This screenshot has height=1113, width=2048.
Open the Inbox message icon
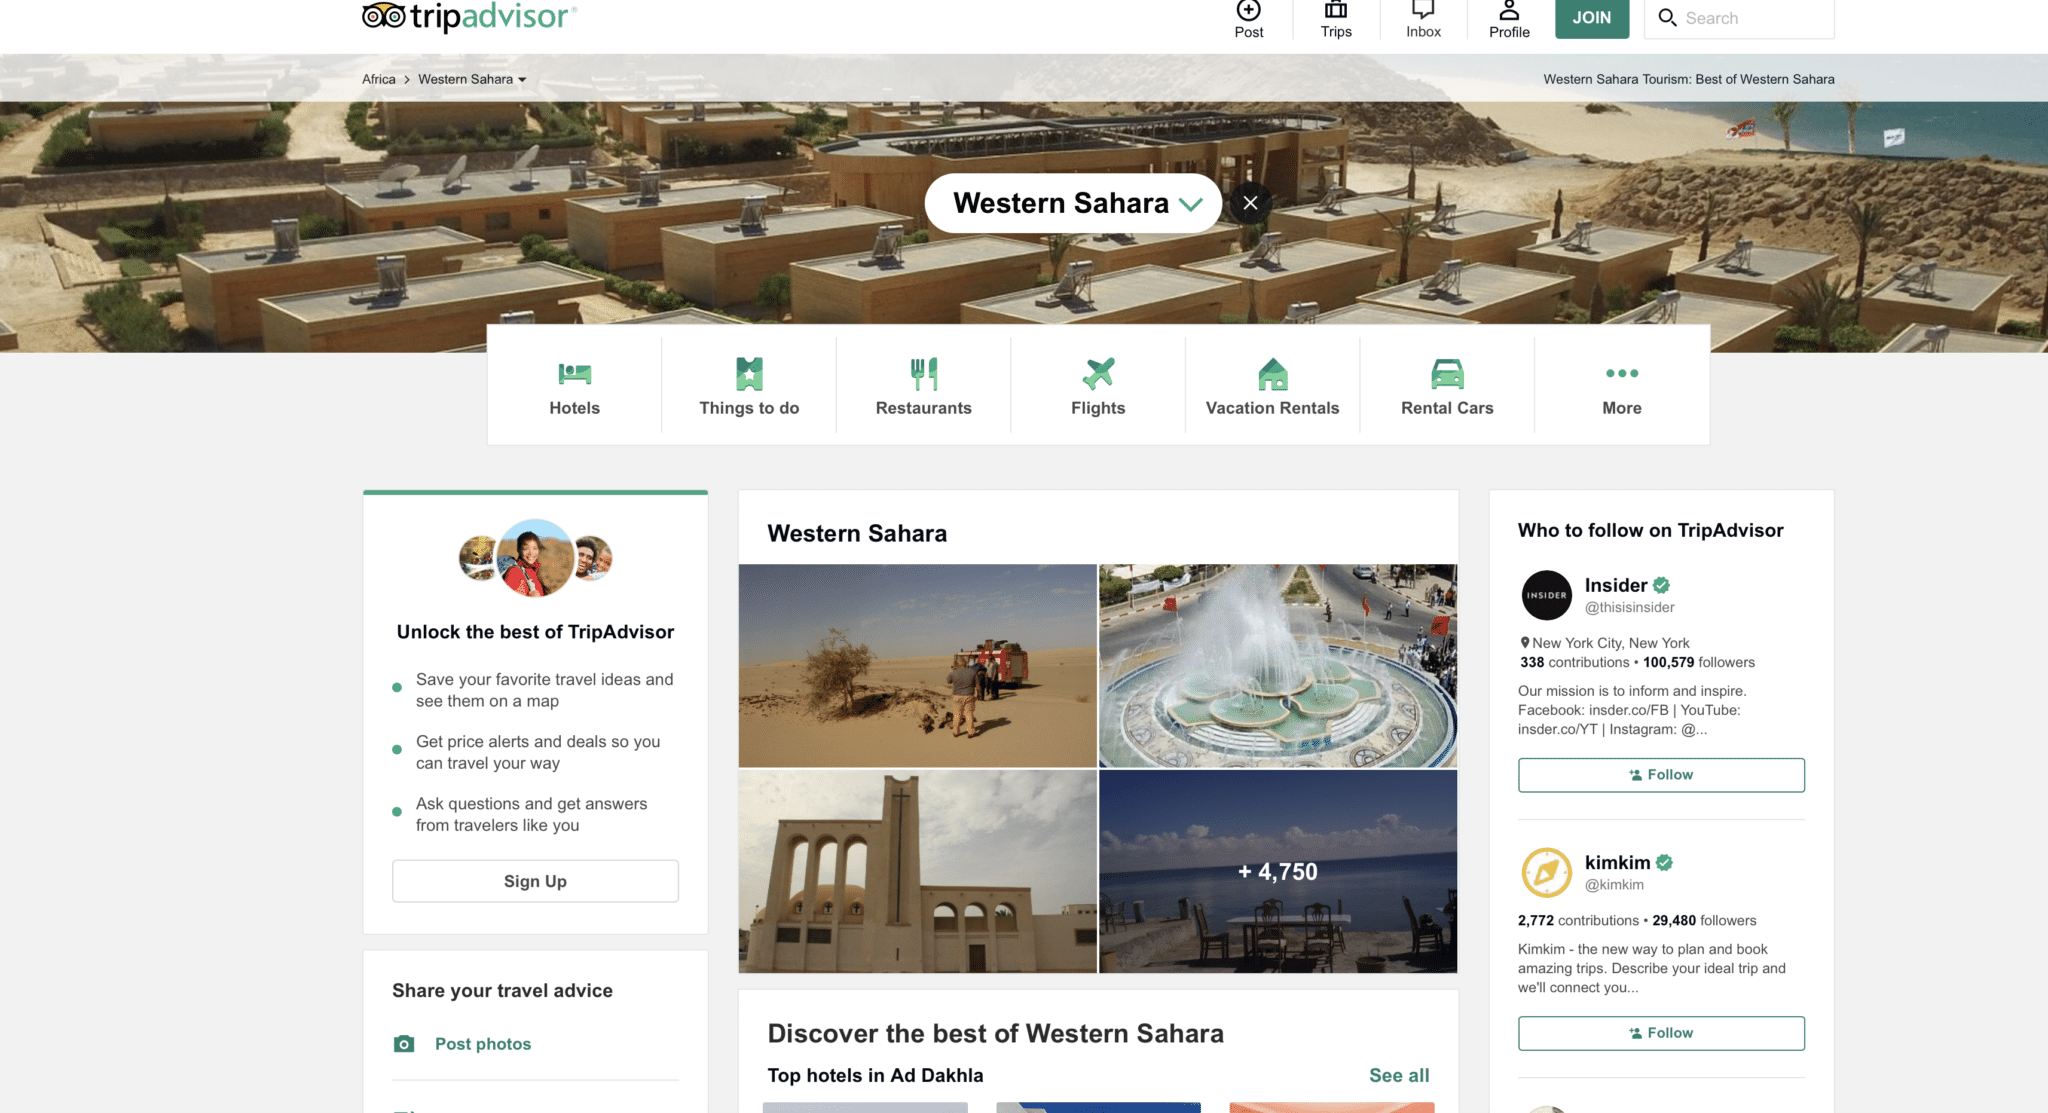[x=1423, y=10]
